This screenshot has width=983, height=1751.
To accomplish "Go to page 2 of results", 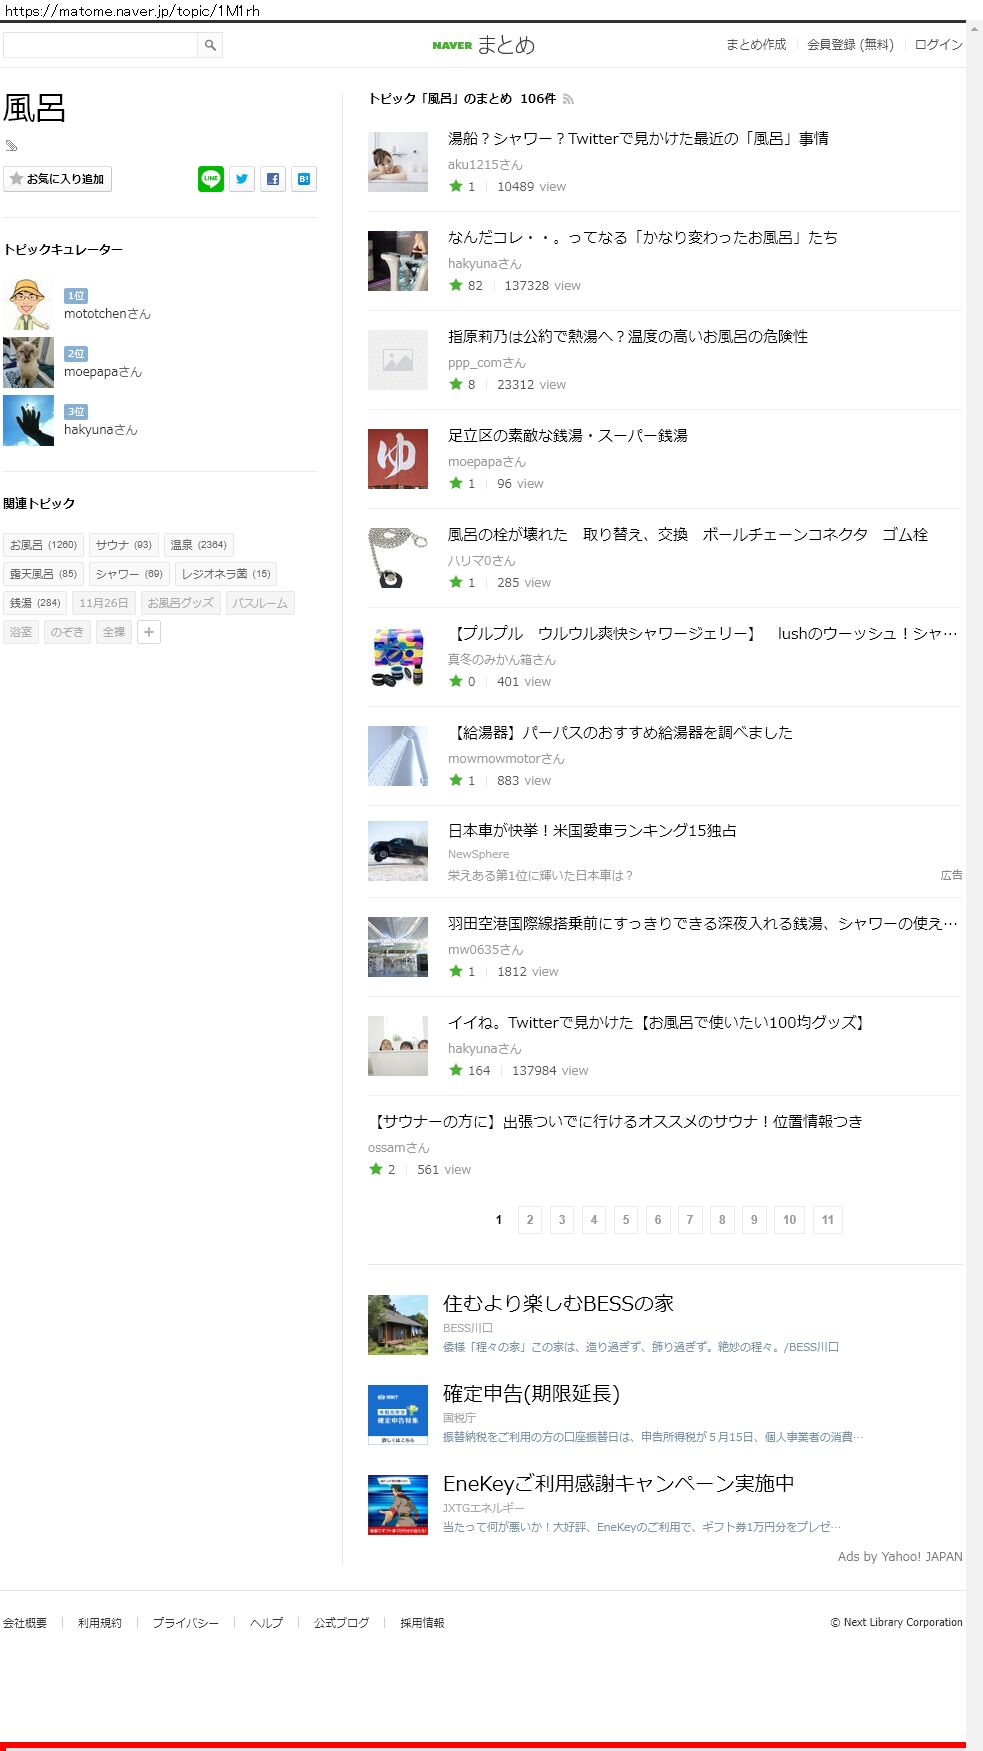I will (x=530, y=1220).
